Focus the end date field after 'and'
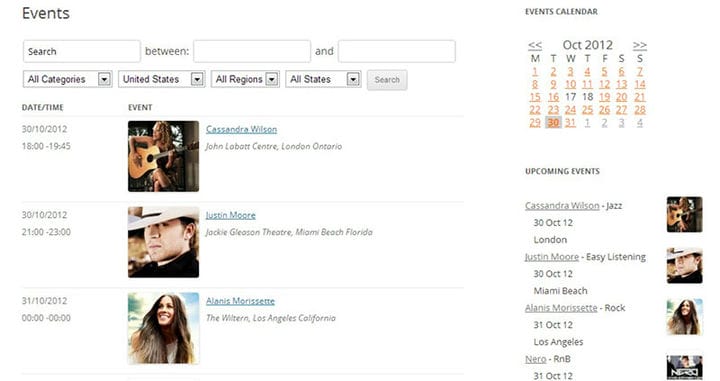 click(x=397, y=51)
